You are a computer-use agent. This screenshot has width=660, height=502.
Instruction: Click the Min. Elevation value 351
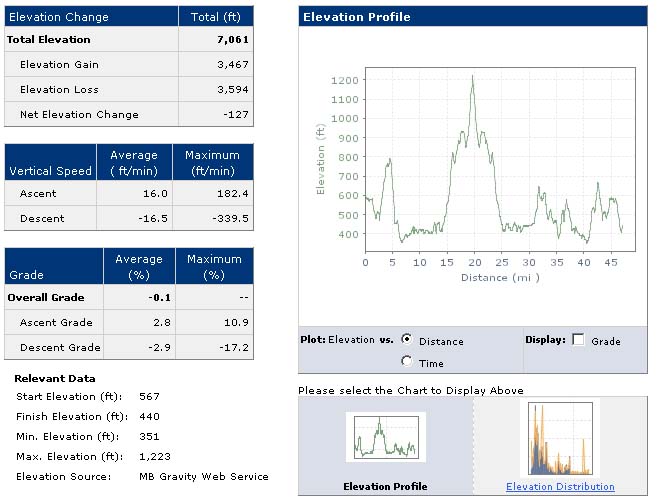point(149,437)
